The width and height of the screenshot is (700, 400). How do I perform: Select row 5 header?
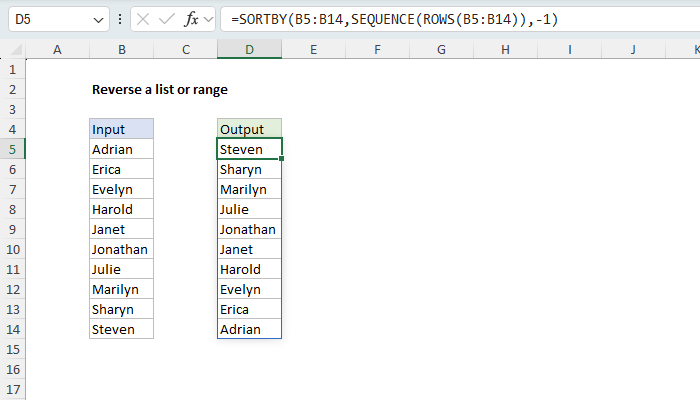click(x=12, y=149)
